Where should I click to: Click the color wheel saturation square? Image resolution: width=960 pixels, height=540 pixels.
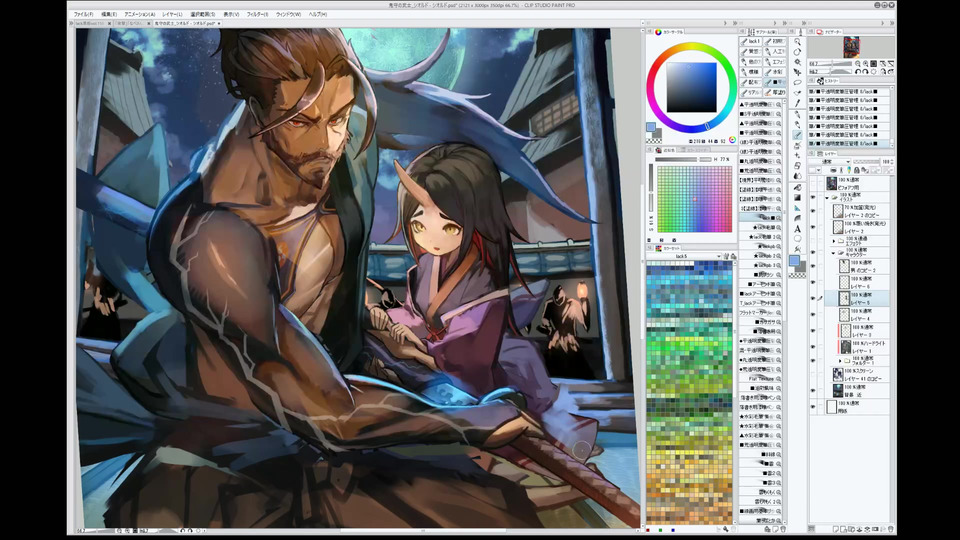pyautogui.click(x=691, y=87)
